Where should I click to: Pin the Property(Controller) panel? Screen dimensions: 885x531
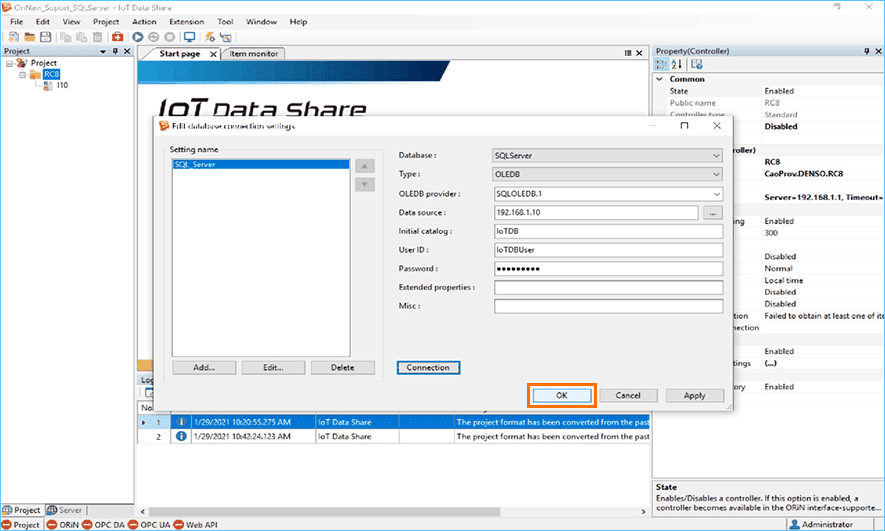[867, 51]
